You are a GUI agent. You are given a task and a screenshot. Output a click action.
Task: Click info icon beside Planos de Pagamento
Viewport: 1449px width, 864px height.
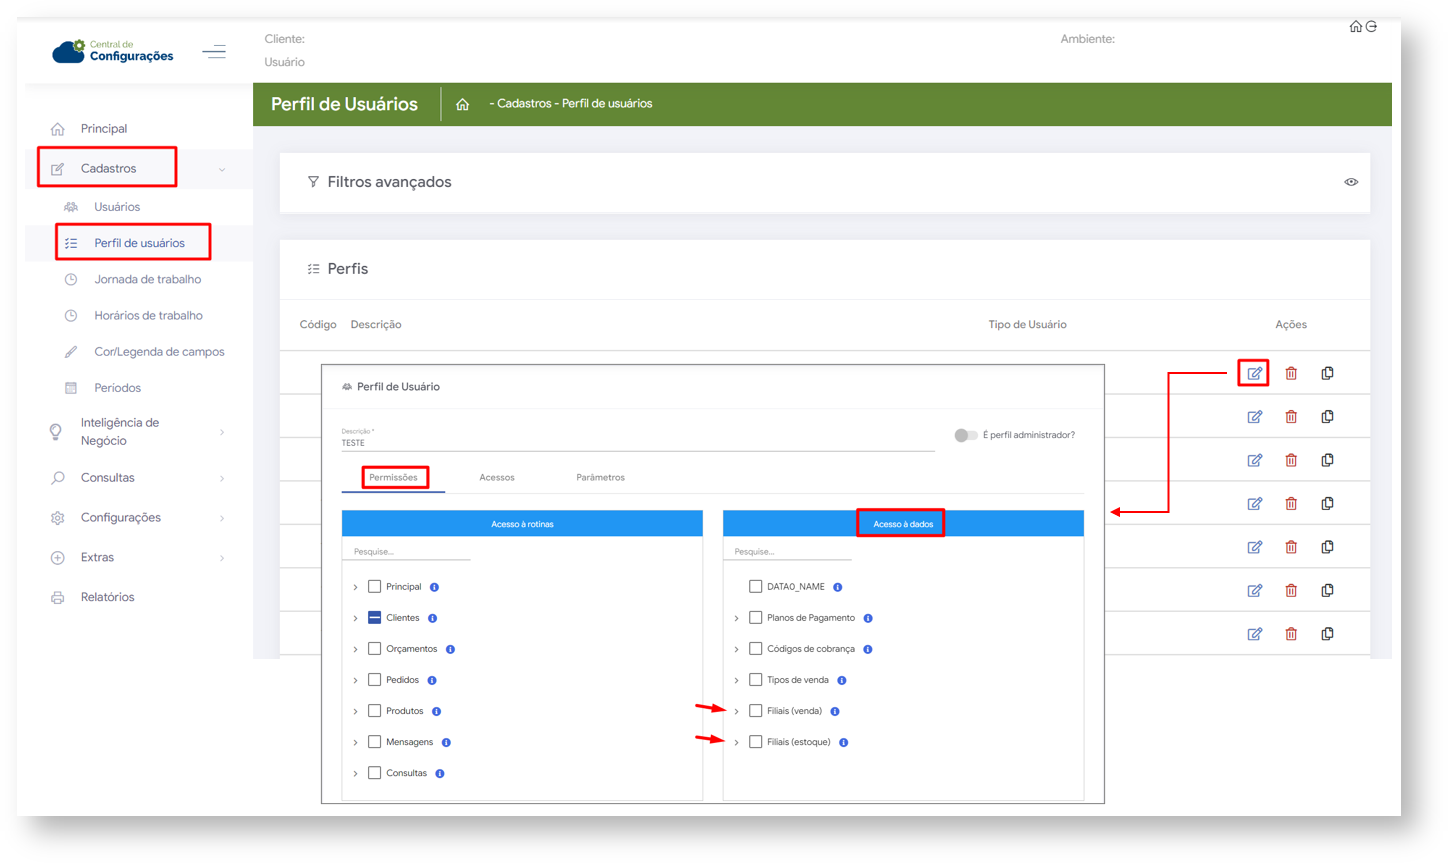pyautogui.click(x=868, y=619)
